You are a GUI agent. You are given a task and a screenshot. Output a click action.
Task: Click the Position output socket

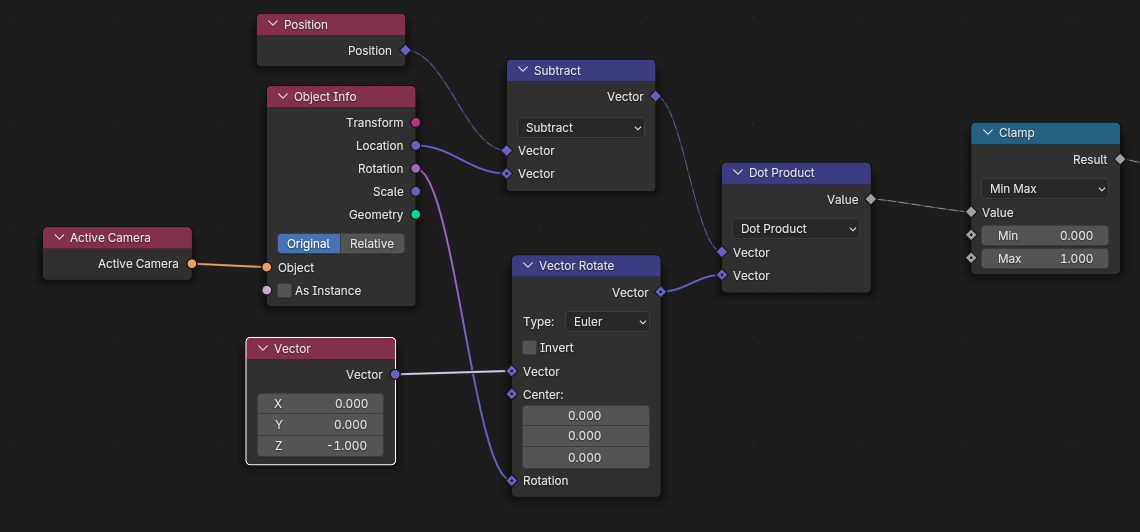[405, 50]
